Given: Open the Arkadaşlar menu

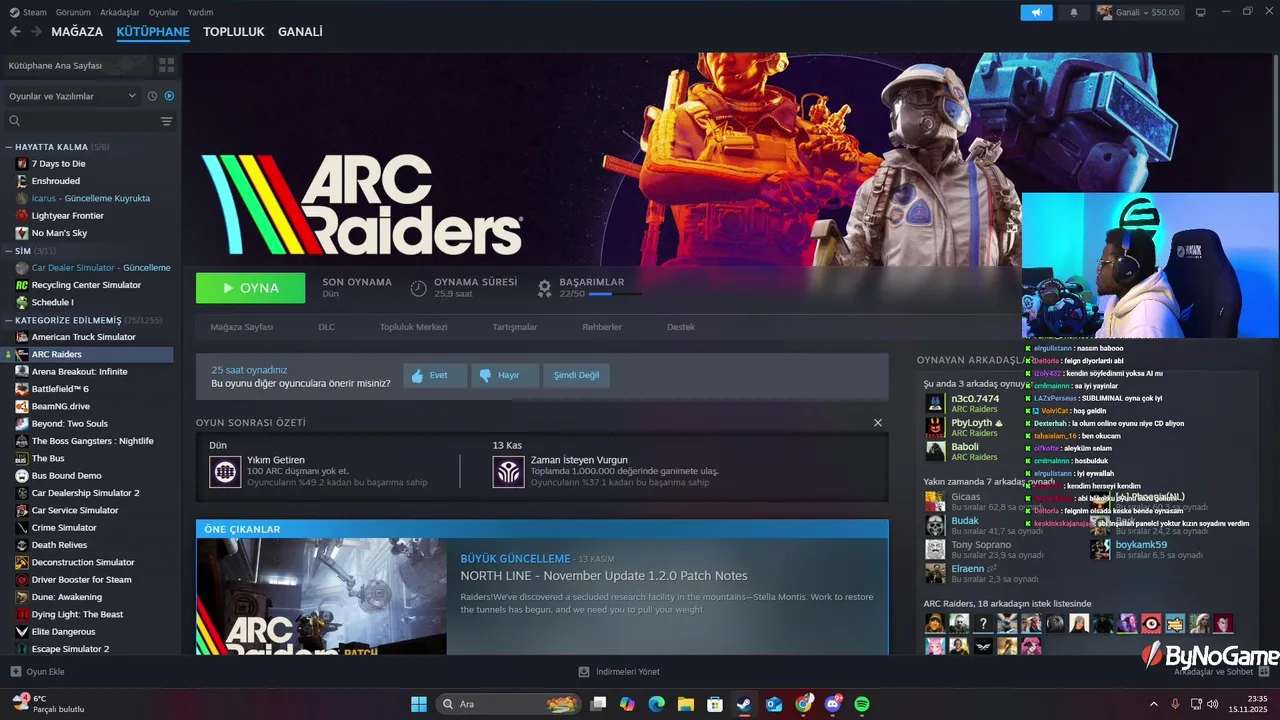Looking at the screenshot, I should point(120,12).
